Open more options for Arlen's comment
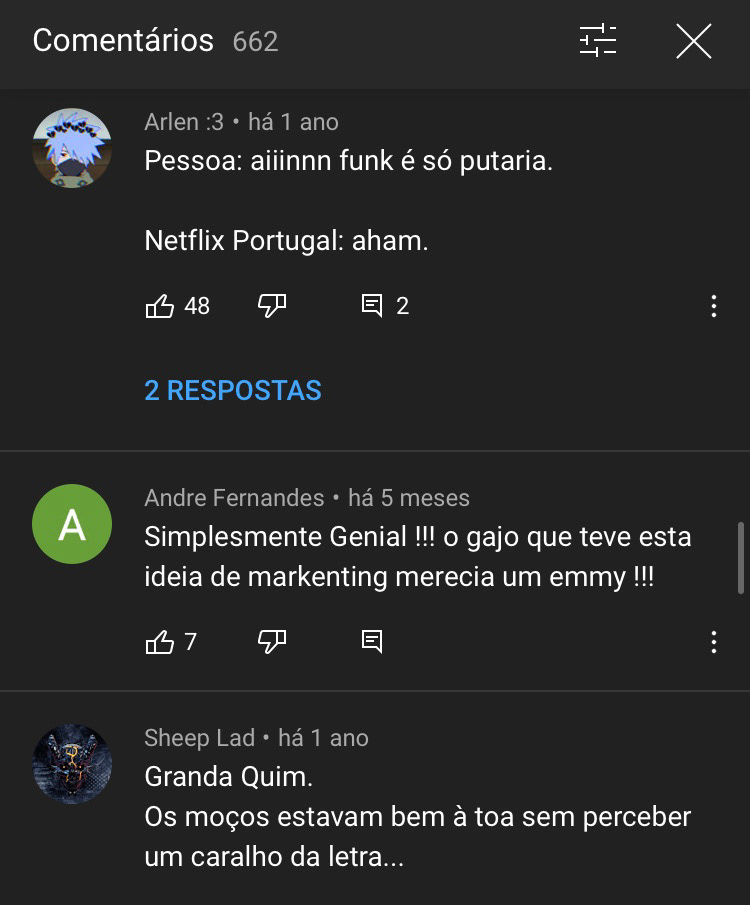This screenshot has height=905, width=750. (713, 306)
